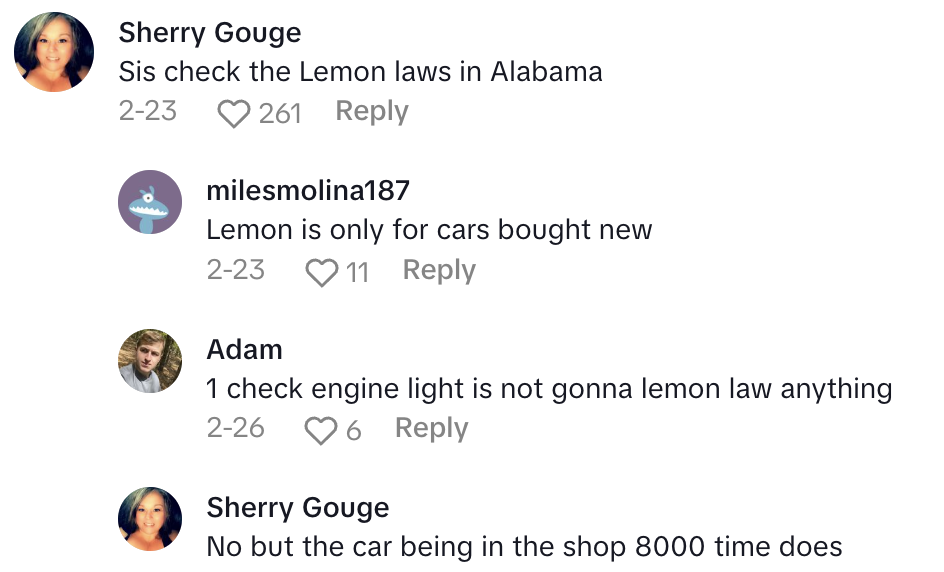Click the comment about 8000 times in shop
The image size is (944, 572).
click(524, 547)
